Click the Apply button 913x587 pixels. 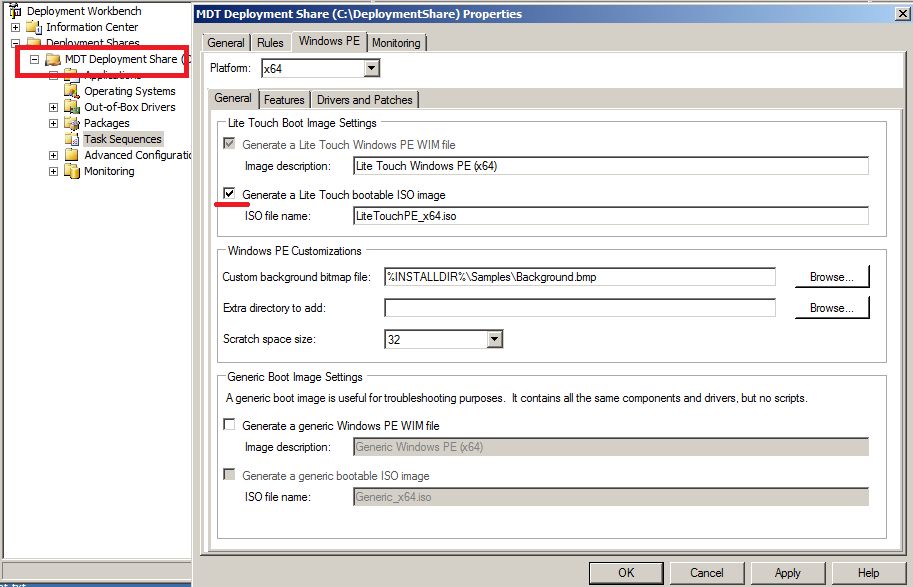point(788,573)
